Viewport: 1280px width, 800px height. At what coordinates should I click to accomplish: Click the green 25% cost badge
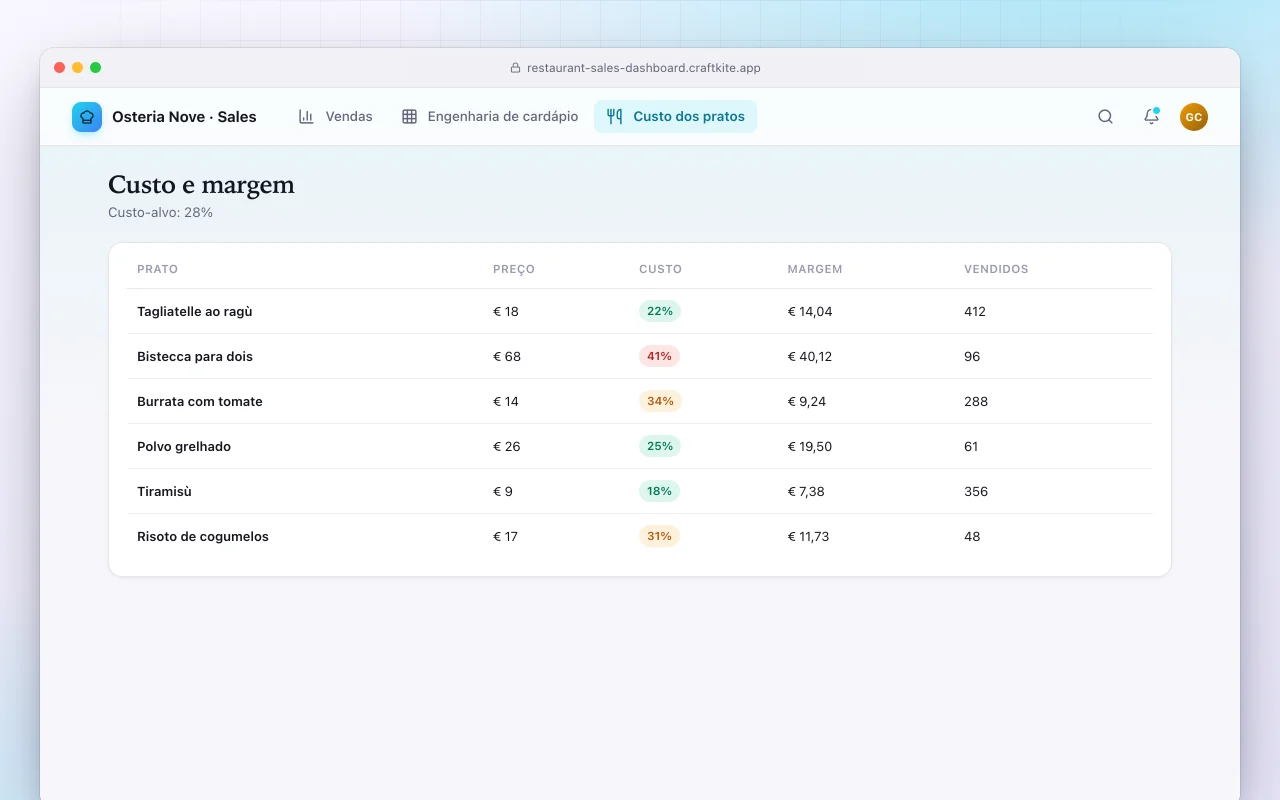(660, 446)
